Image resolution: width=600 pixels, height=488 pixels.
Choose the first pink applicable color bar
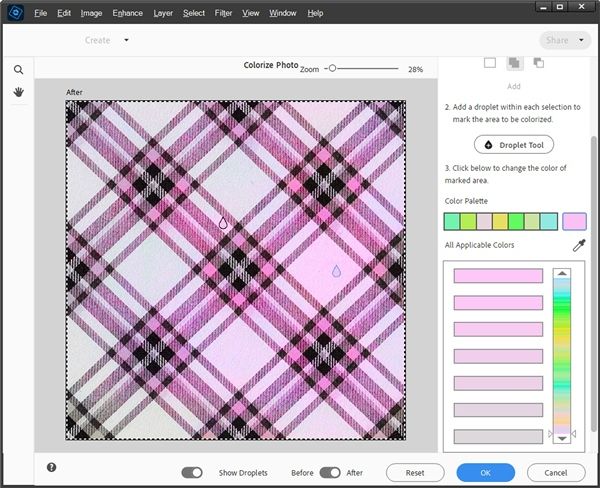click(498, 276)
